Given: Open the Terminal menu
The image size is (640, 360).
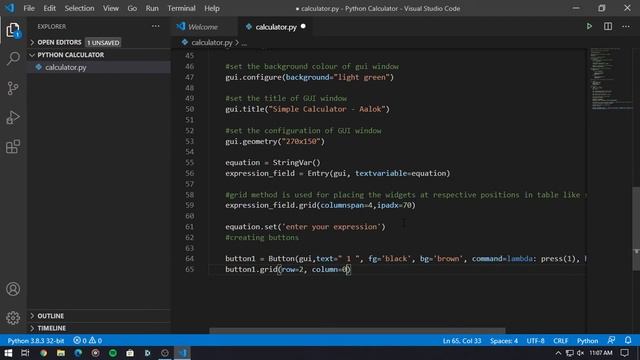Looking at the screenshot, I should [181, 8].
